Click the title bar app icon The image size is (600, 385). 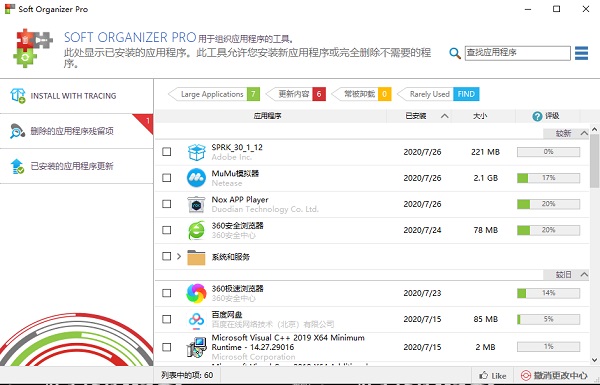tap(10, 9)
